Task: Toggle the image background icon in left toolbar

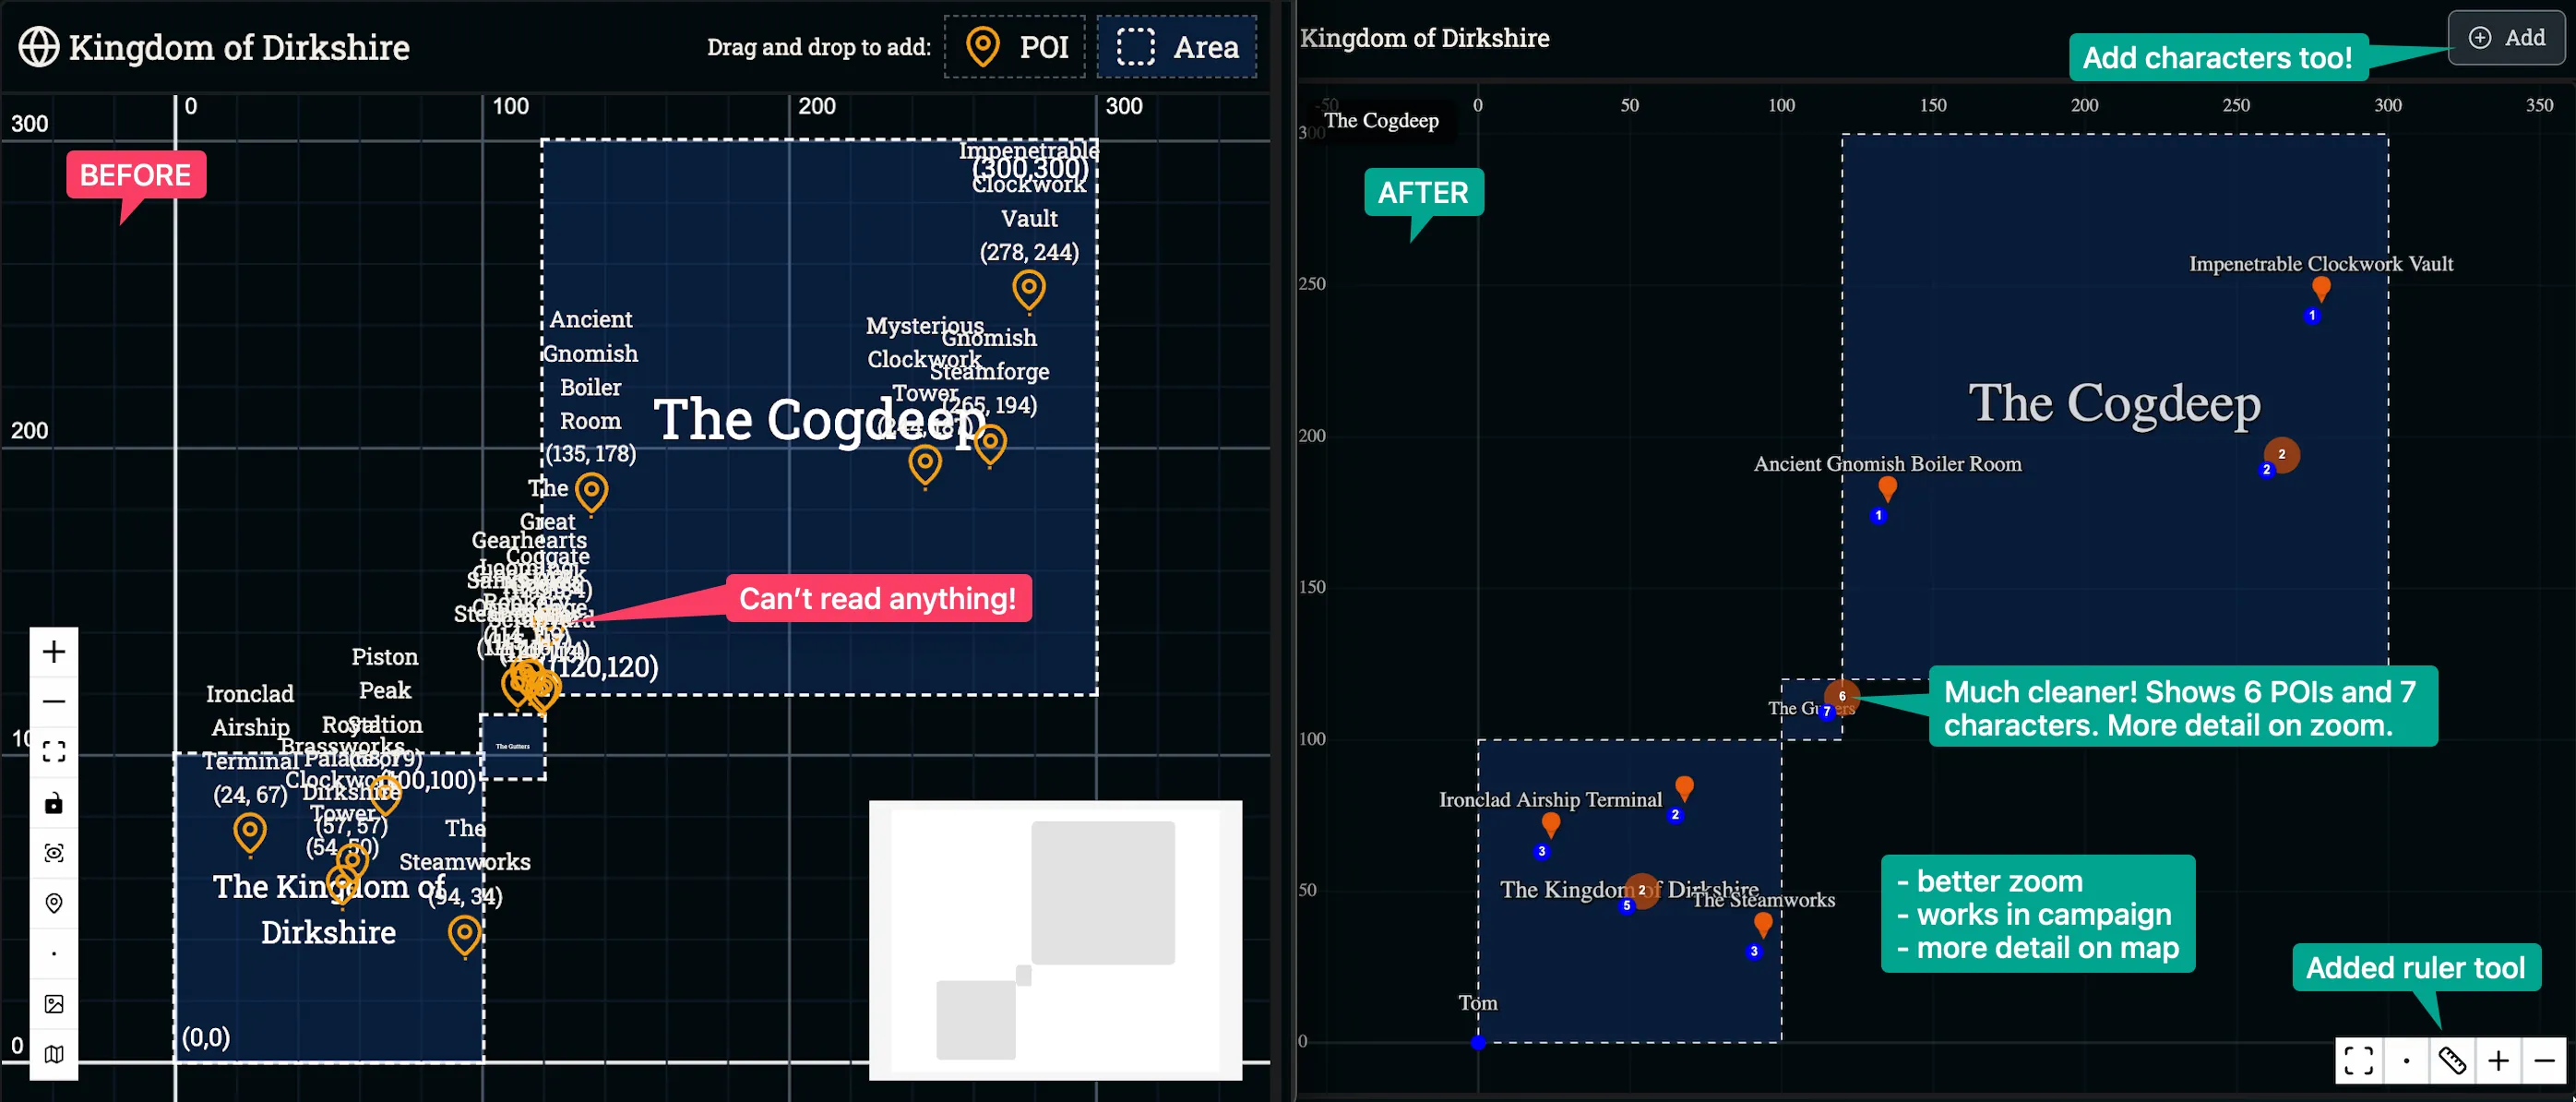Action: tap(54, 1004)
